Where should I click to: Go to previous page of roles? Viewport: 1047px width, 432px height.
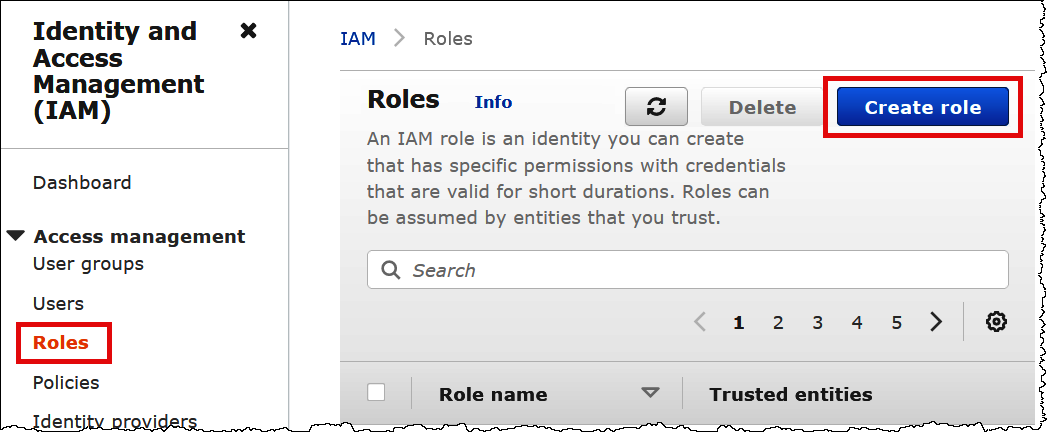click(x=700, y=321)
